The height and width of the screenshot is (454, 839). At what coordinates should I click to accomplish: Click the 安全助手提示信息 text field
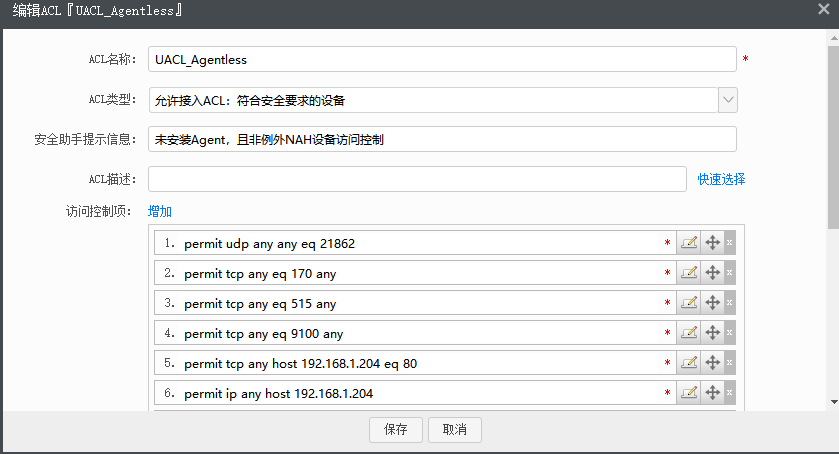tap(441, 139)
